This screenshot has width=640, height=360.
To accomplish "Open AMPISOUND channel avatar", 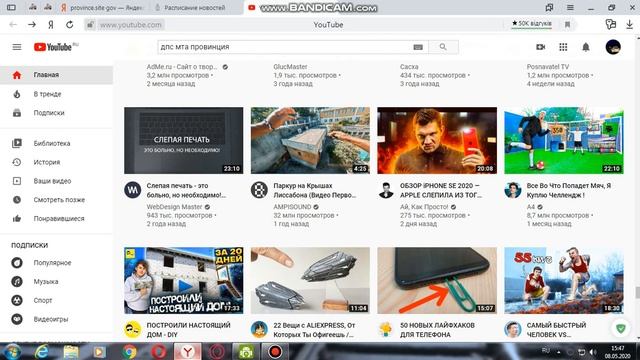I will click(259, 190).
